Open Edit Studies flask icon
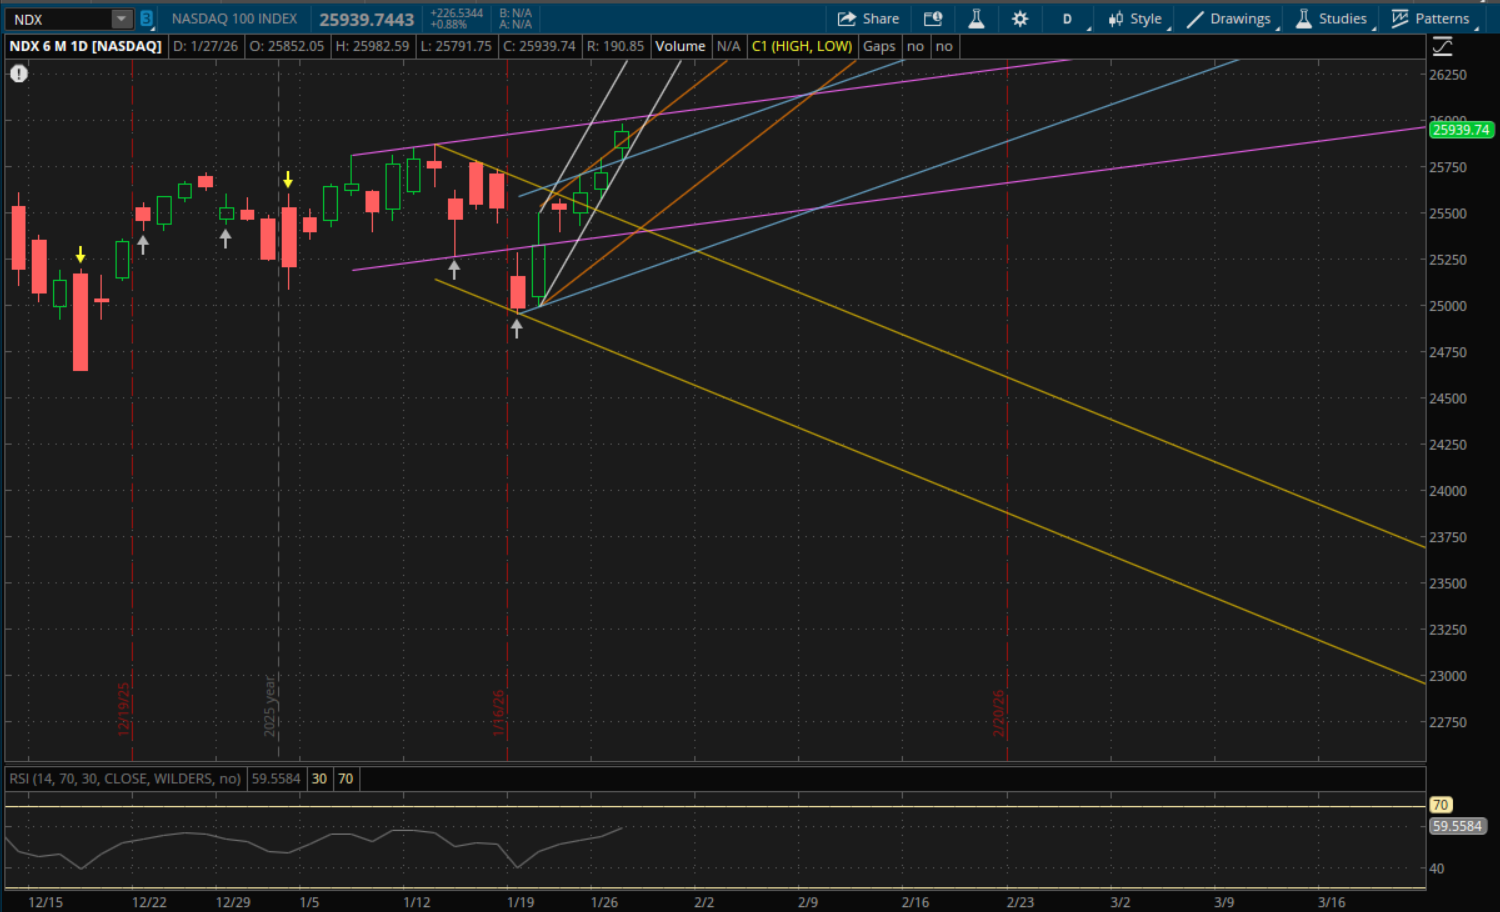 tap(976, 19)
